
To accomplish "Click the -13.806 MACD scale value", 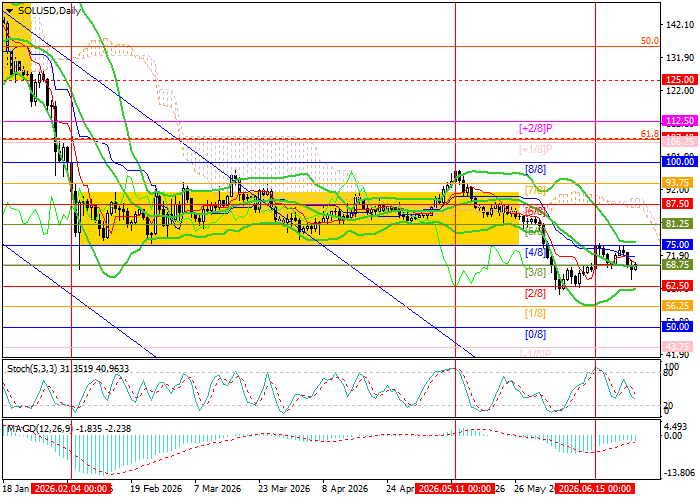I will click(679, 473).
